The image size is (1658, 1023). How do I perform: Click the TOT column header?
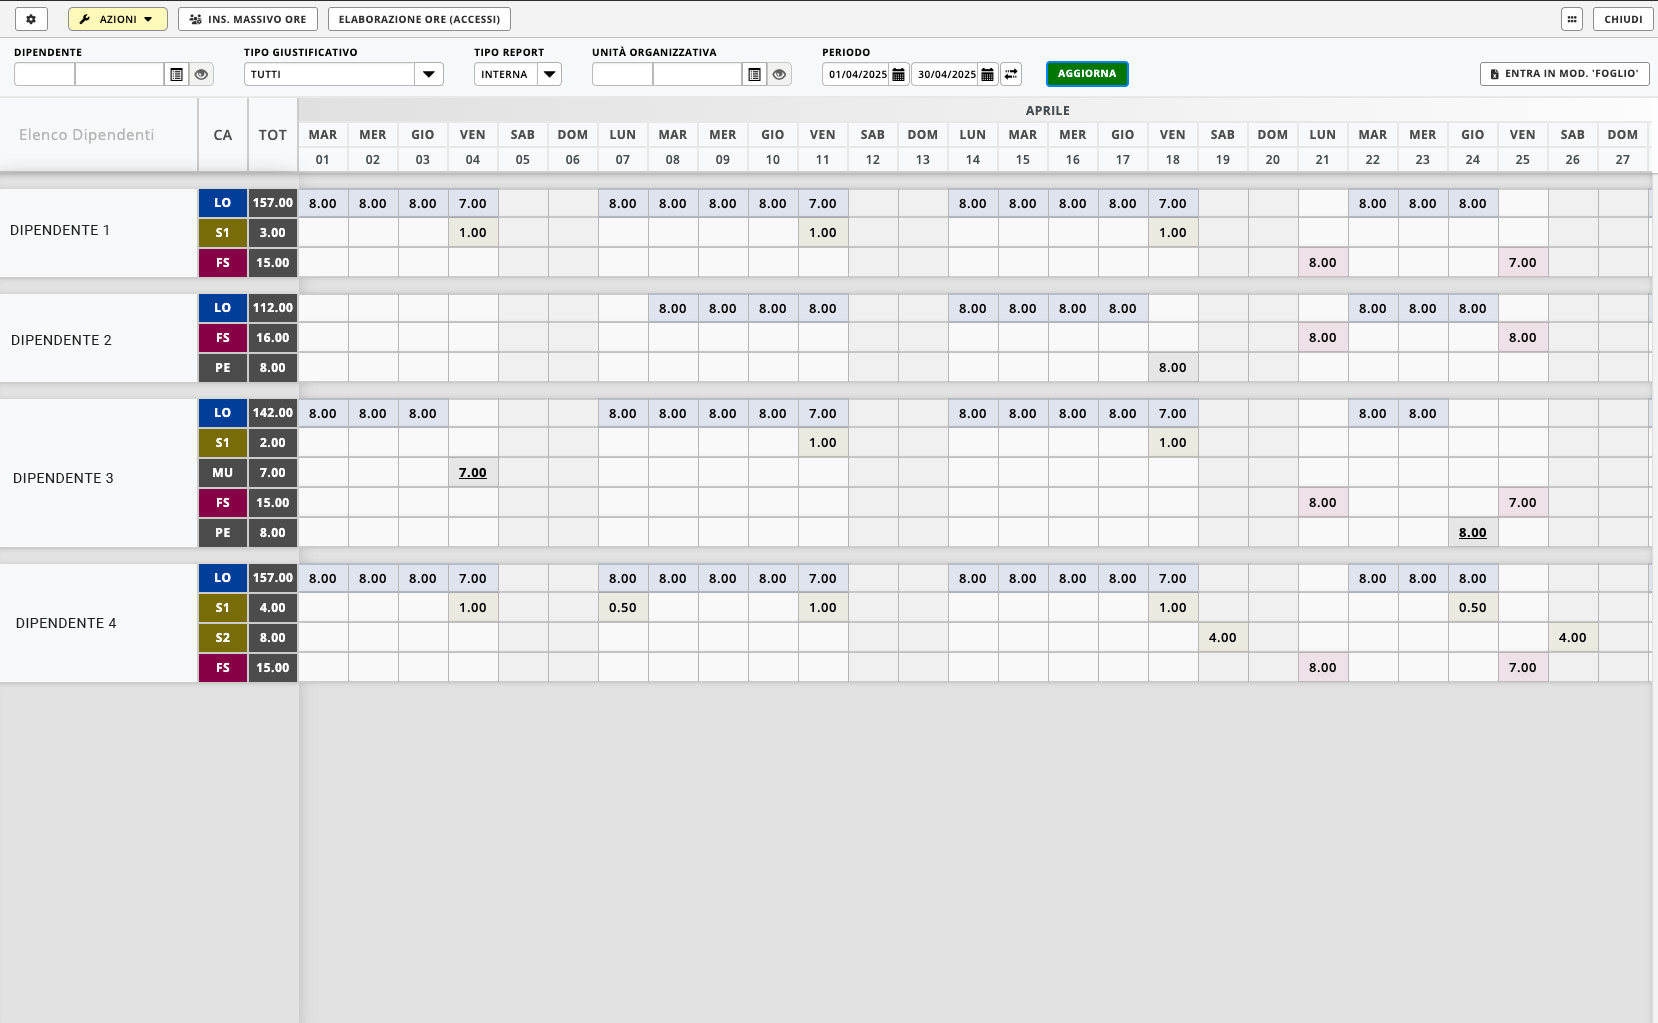[272, 135]
